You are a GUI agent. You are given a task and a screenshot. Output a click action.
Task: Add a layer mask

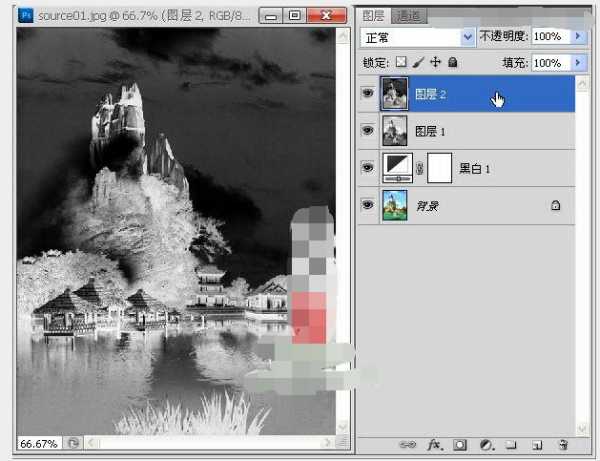click(460, 444)
